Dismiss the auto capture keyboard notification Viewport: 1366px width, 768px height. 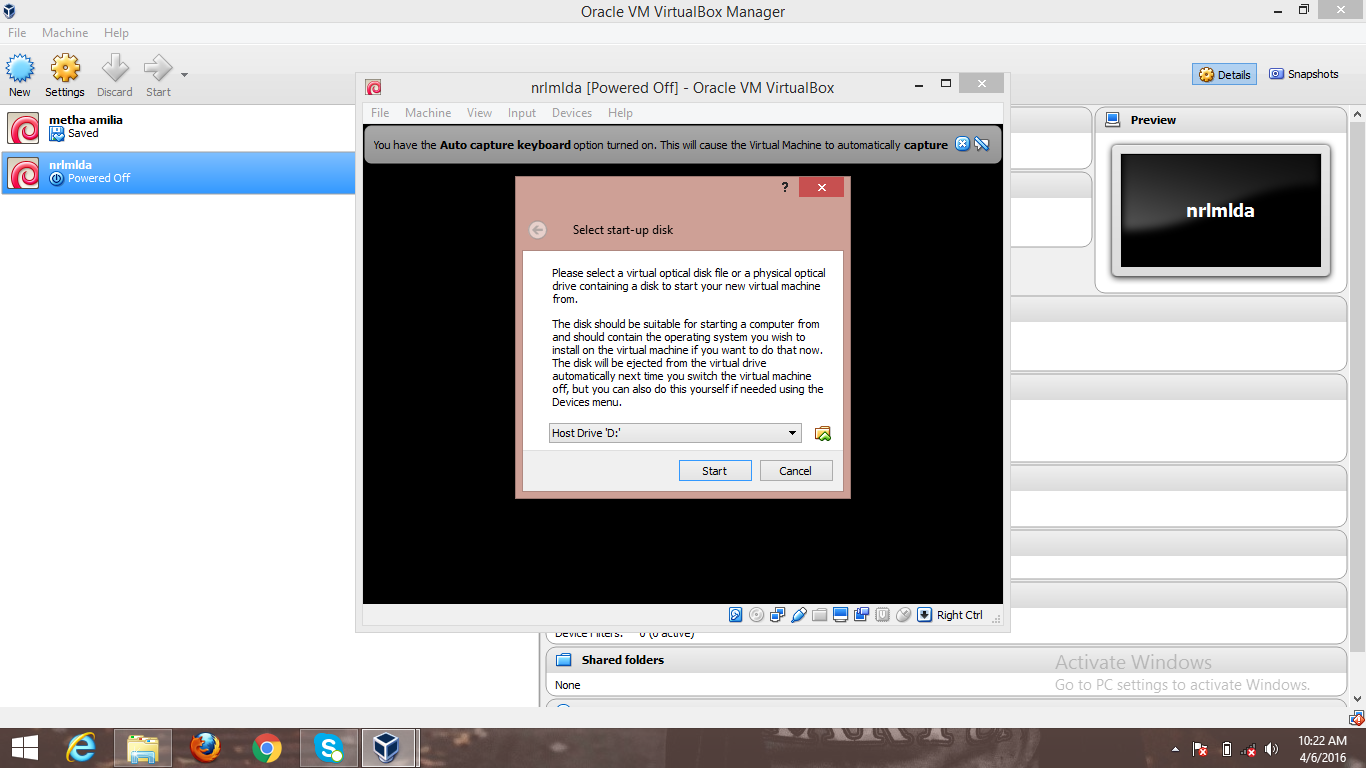coord(962,144)
